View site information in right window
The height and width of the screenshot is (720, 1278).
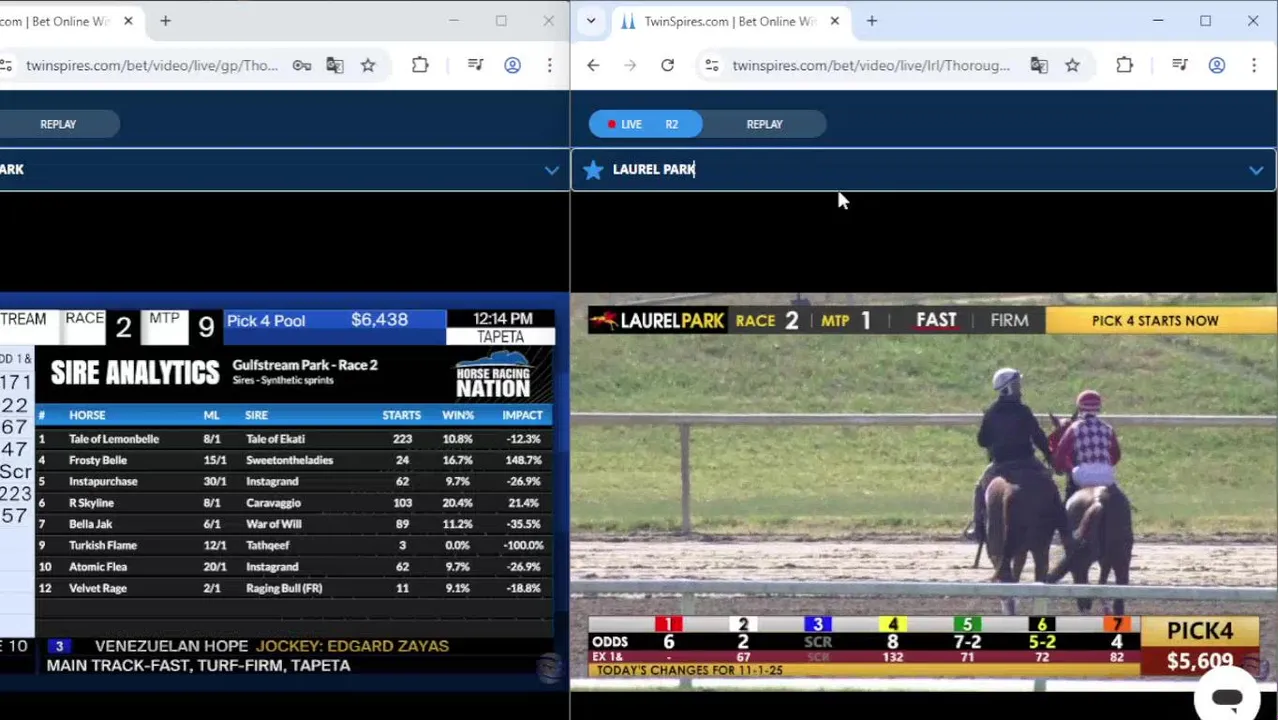click(x=711, y=65)
